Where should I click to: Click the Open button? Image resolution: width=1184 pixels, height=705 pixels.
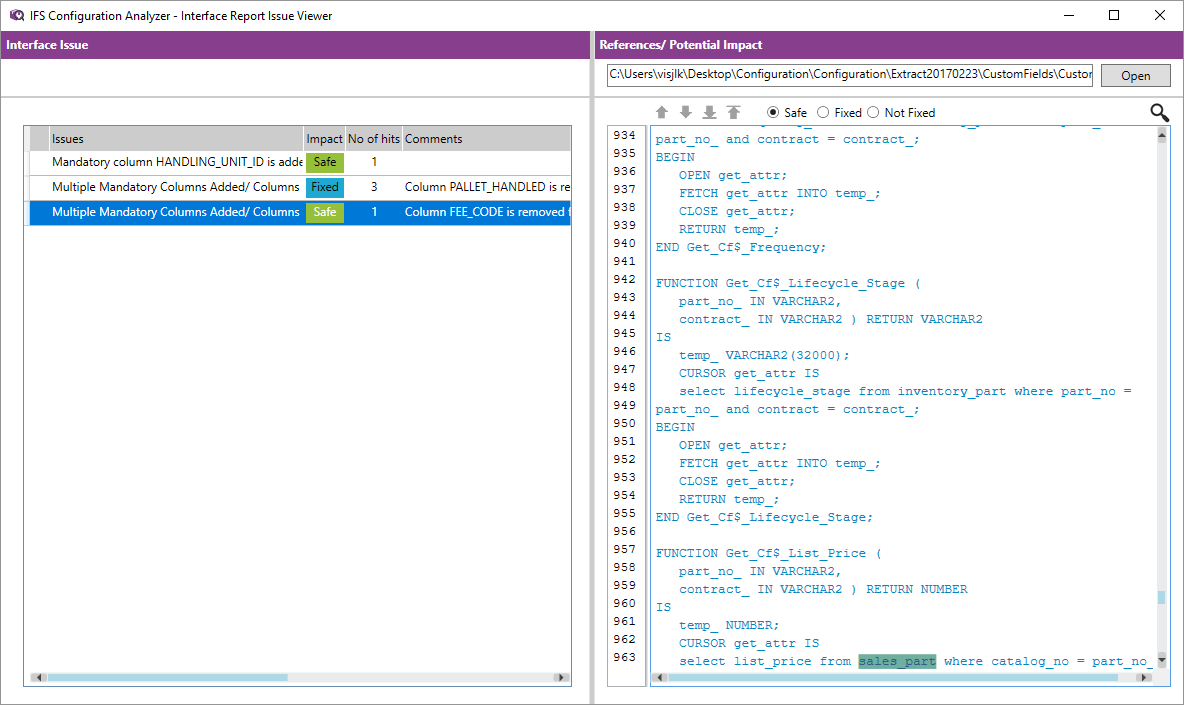1135,76
